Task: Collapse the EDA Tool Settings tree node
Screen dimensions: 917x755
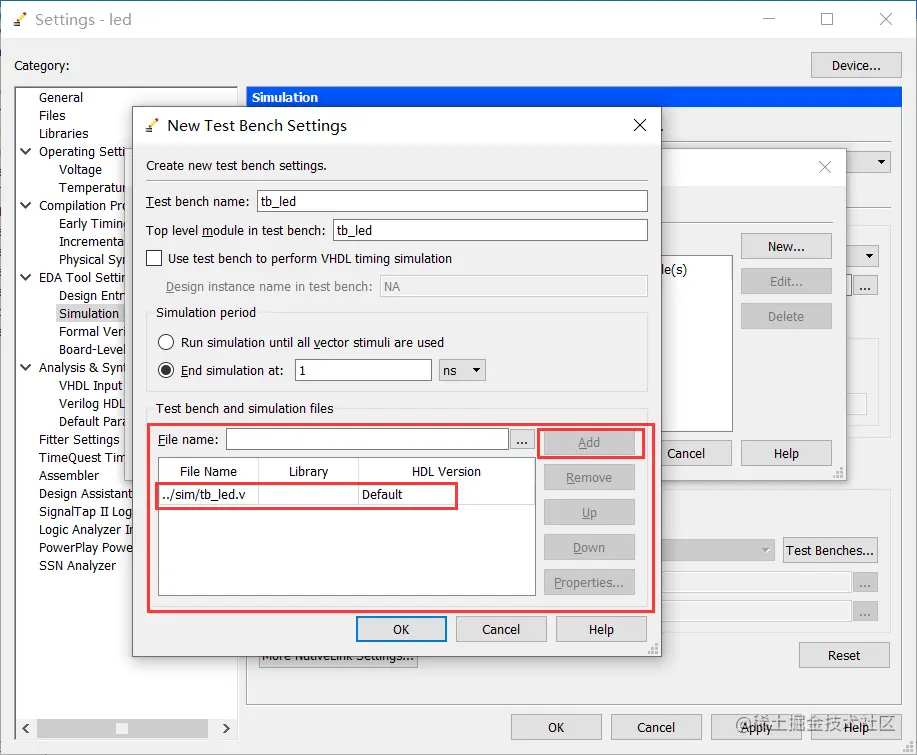Action: (26, 277)
